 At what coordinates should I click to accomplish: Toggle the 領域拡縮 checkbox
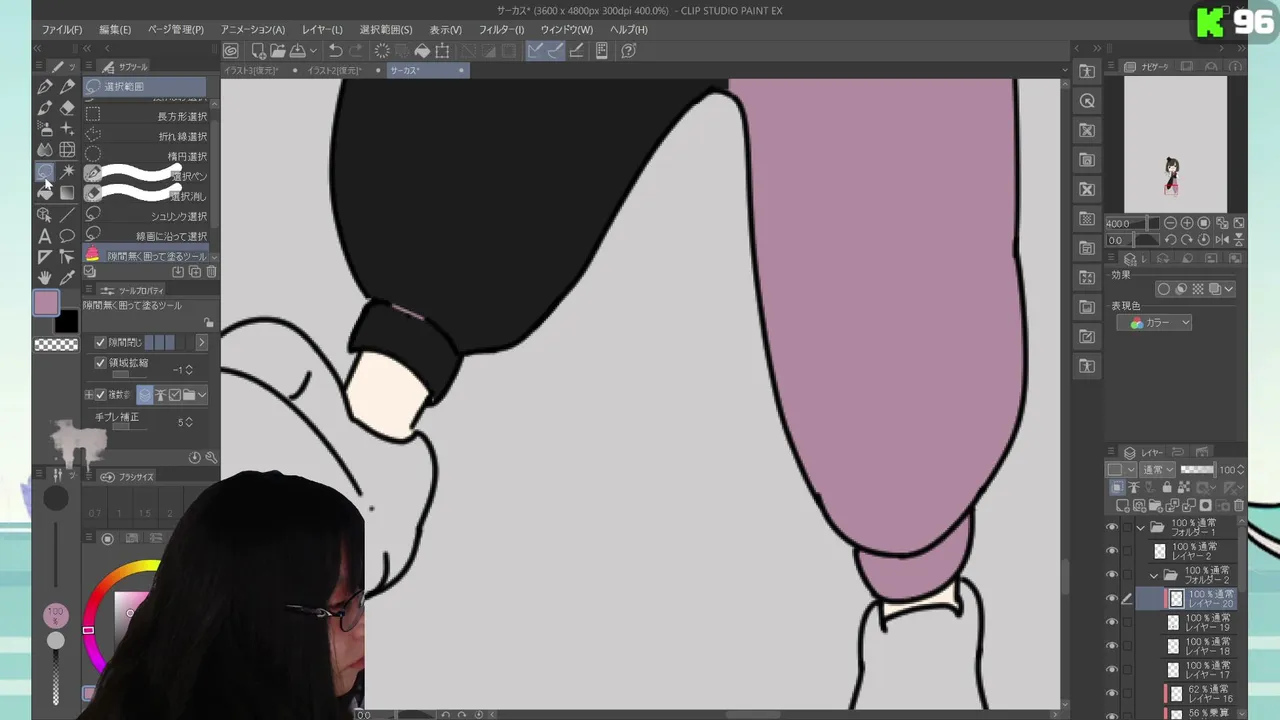pyautogui.click(x=100, y=363)
